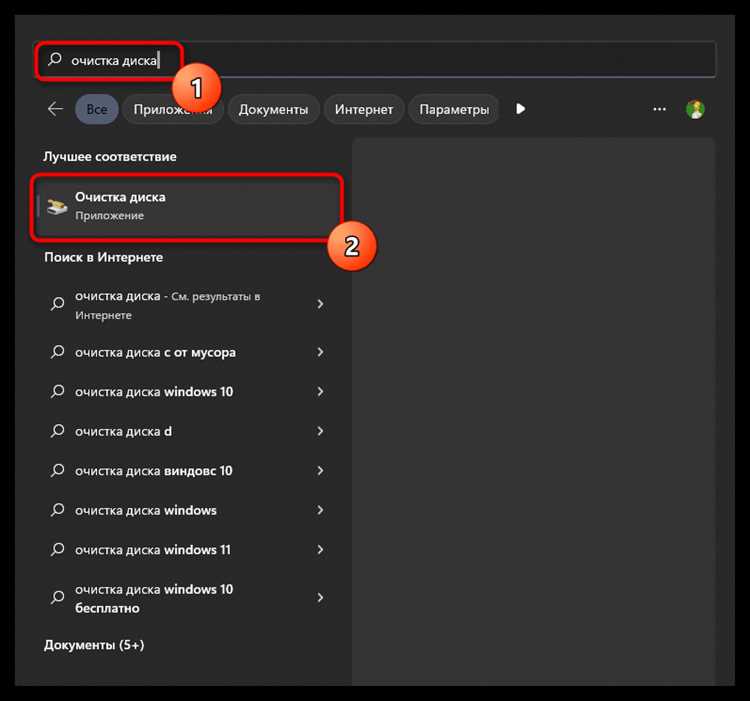Expand the 'очистка диска windows 10' chevron

[320, 392]
